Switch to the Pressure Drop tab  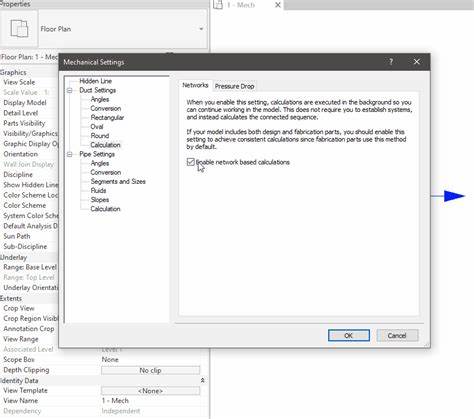click(234, 86)
